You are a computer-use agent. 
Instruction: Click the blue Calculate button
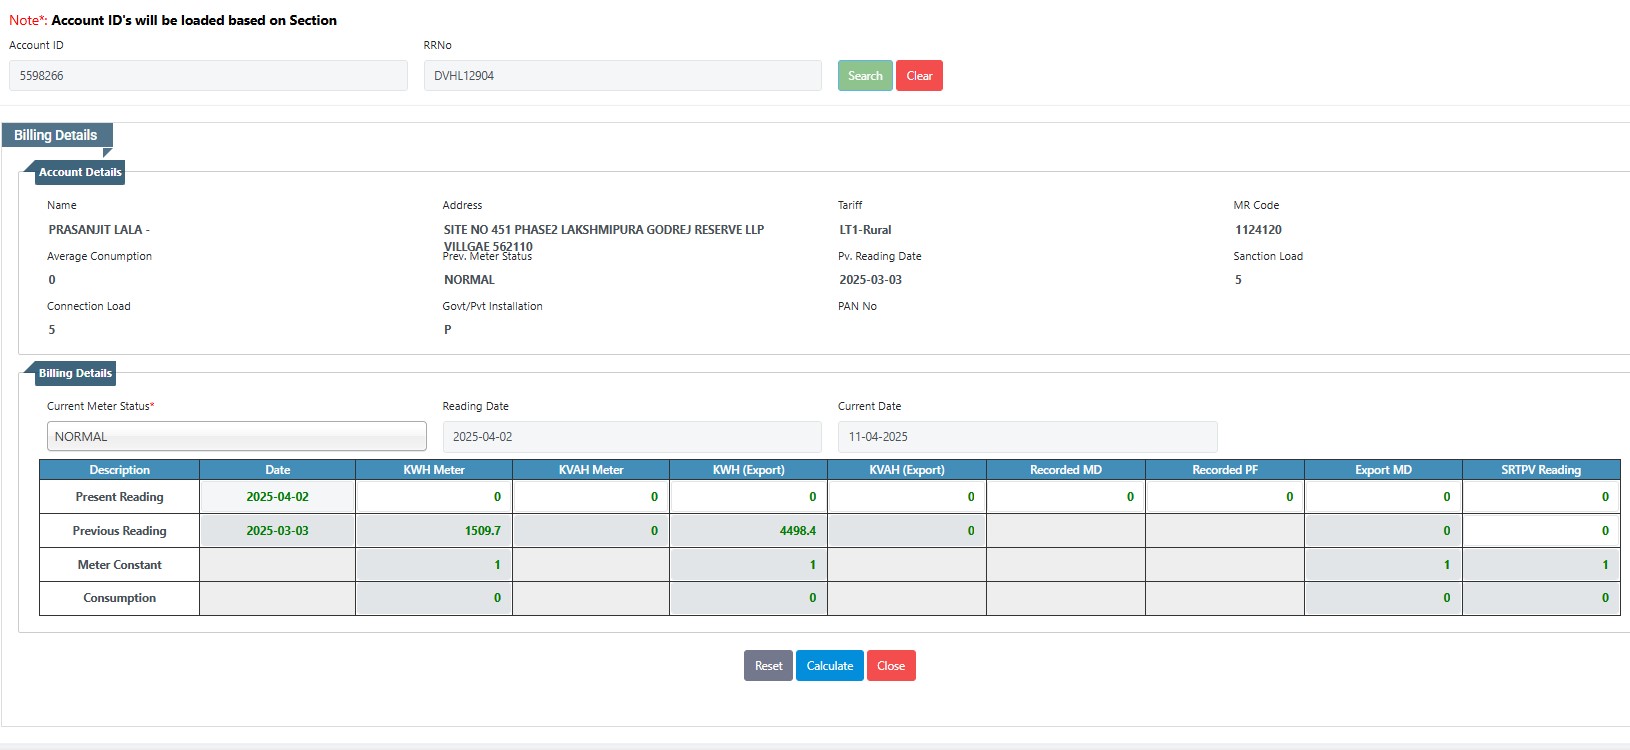tap(830, 666)
